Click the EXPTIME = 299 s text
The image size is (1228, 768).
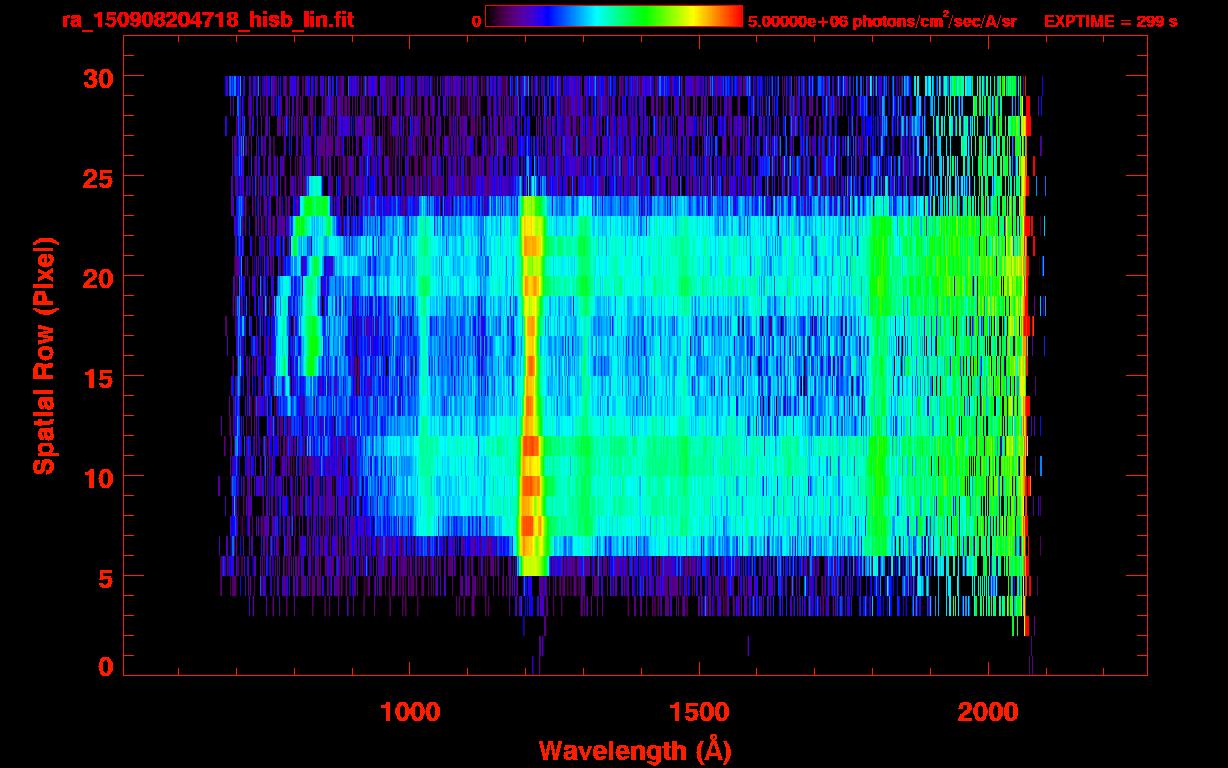coord(1110,21)
